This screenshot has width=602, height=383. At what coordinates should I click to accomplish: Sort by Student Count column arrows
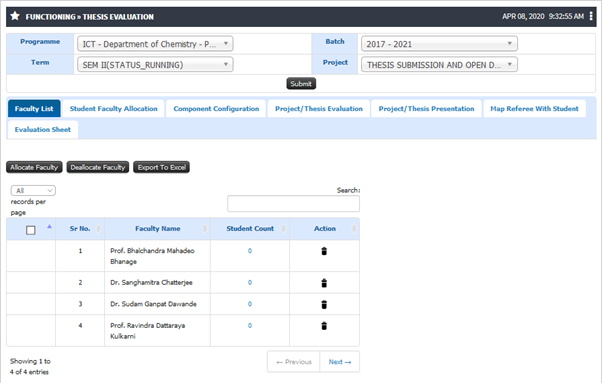[x=283, y=229]
